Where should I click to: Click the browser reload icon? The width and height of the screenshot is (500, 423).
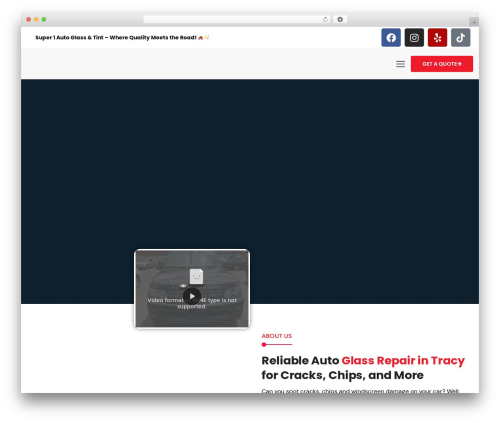[x=325, y=20]
